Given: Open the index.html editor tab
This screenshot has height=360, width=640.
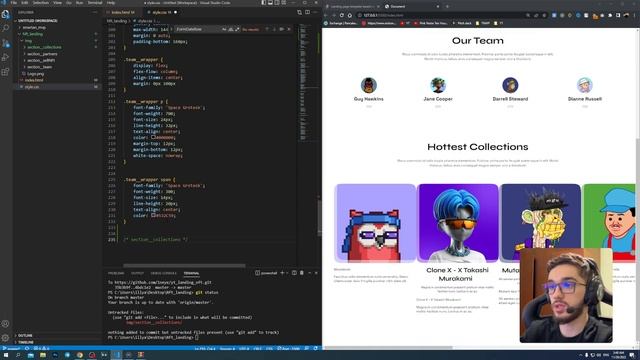Looking at the screenshot, I should 122,13.
